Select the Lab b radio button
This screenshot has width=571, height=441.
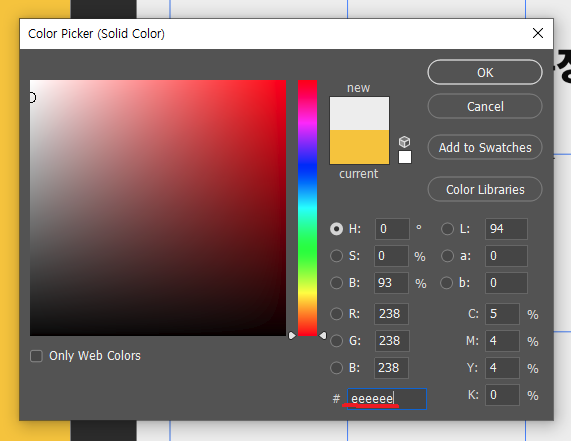[446, 283]
